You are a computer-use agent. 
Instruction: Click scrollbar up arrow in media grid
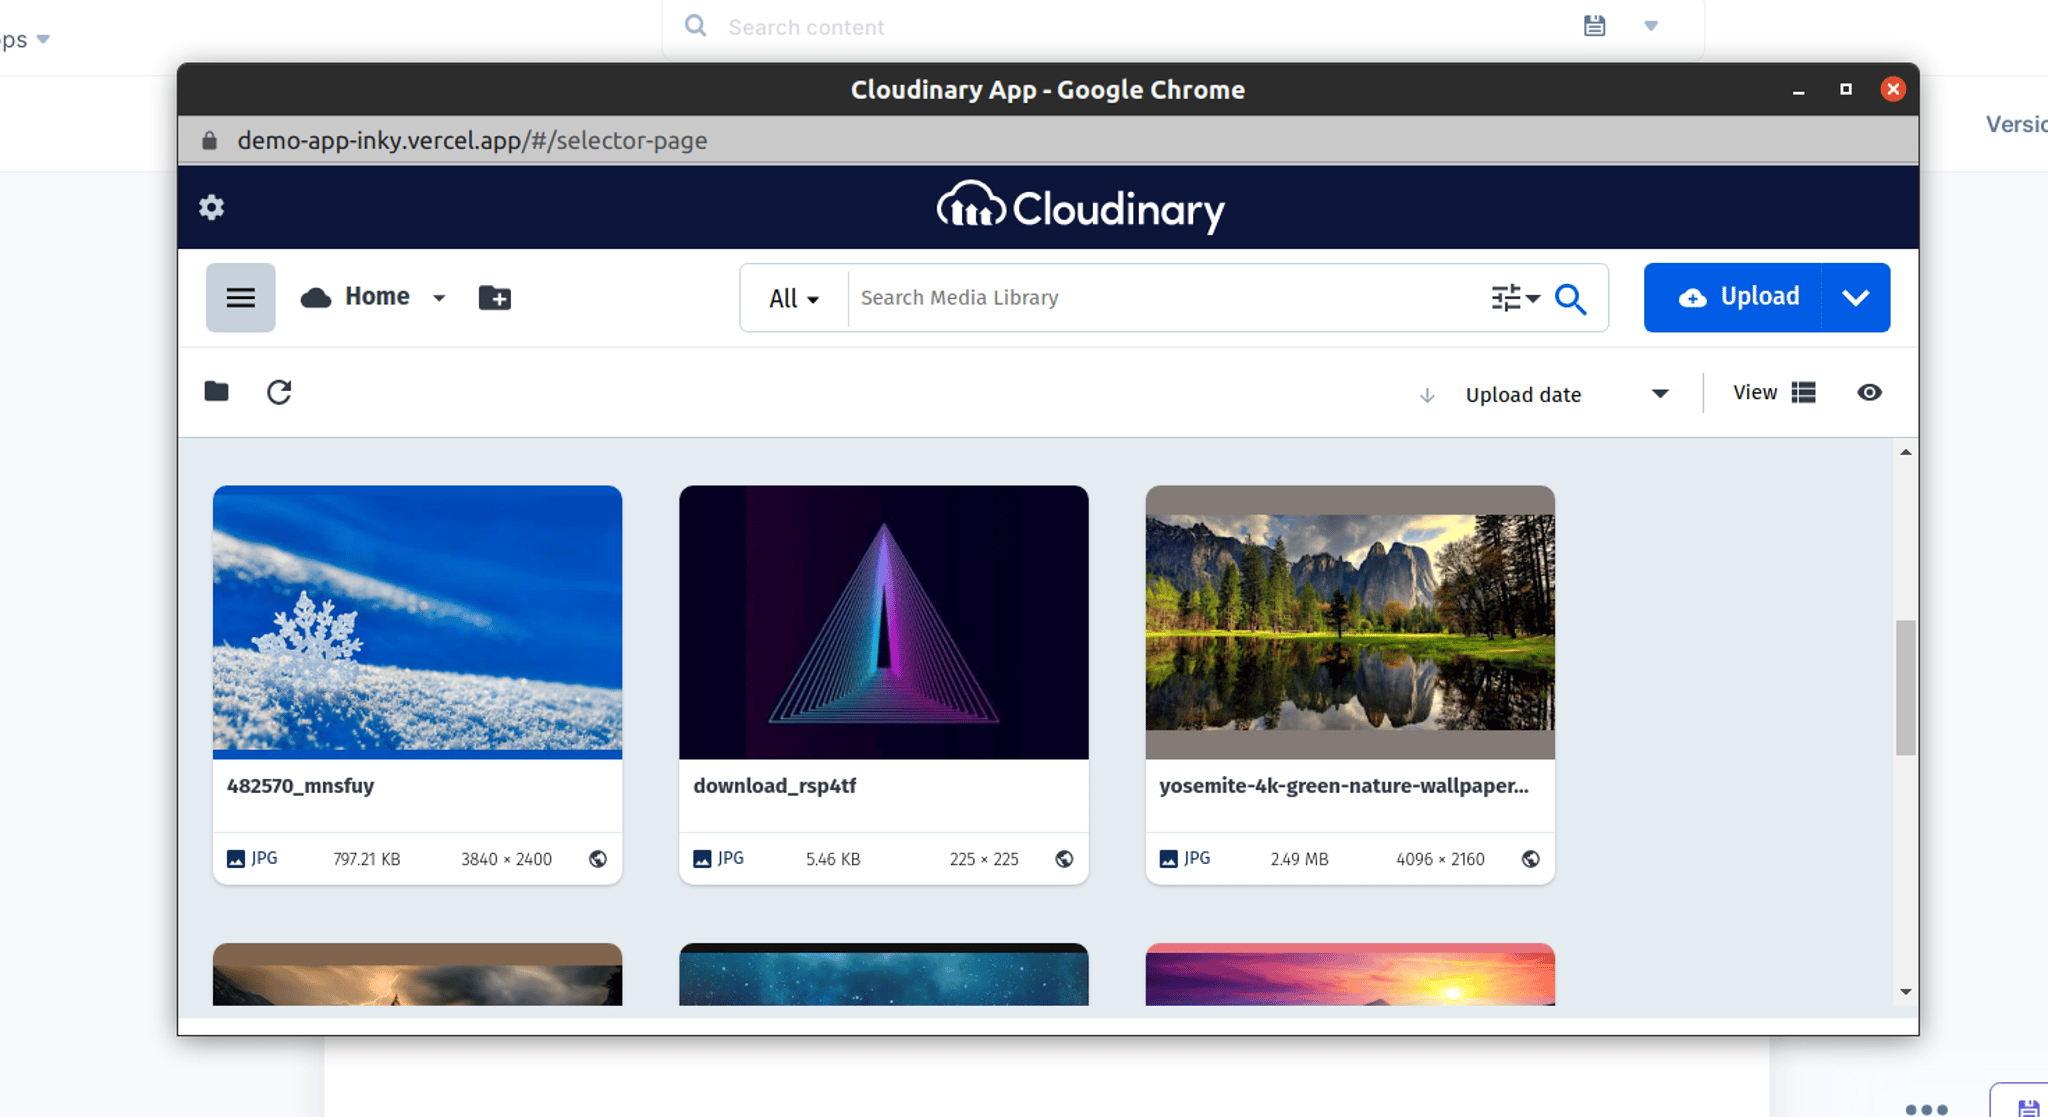coord(1905,452)
